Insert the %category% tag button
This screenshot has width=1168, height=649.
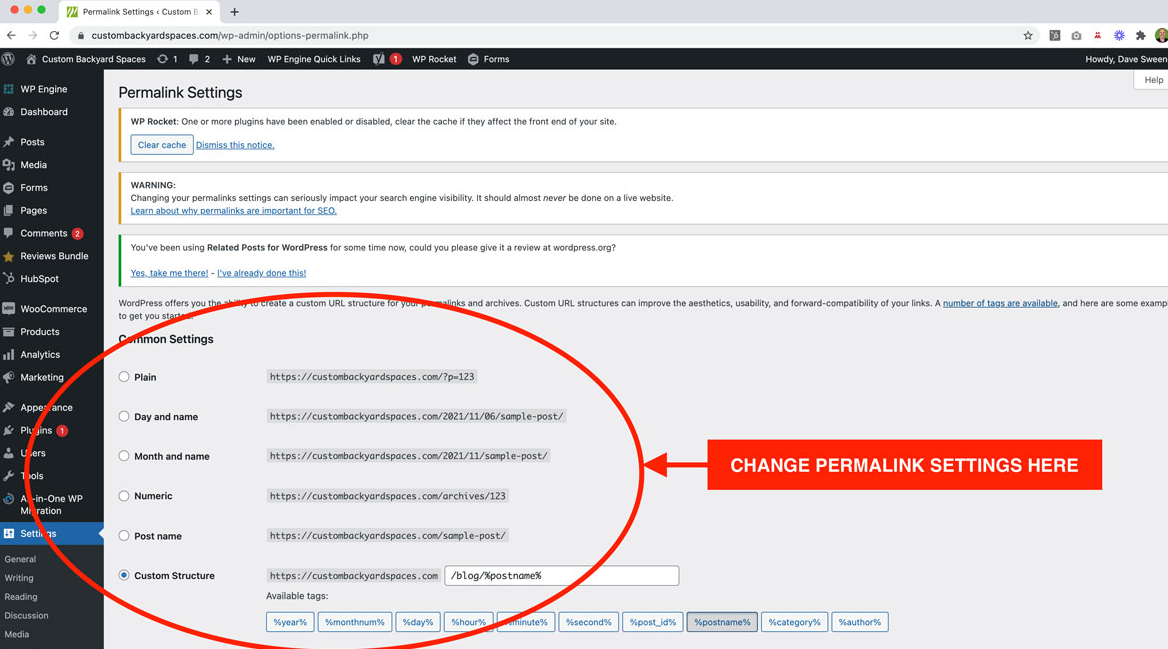point(794,622)
